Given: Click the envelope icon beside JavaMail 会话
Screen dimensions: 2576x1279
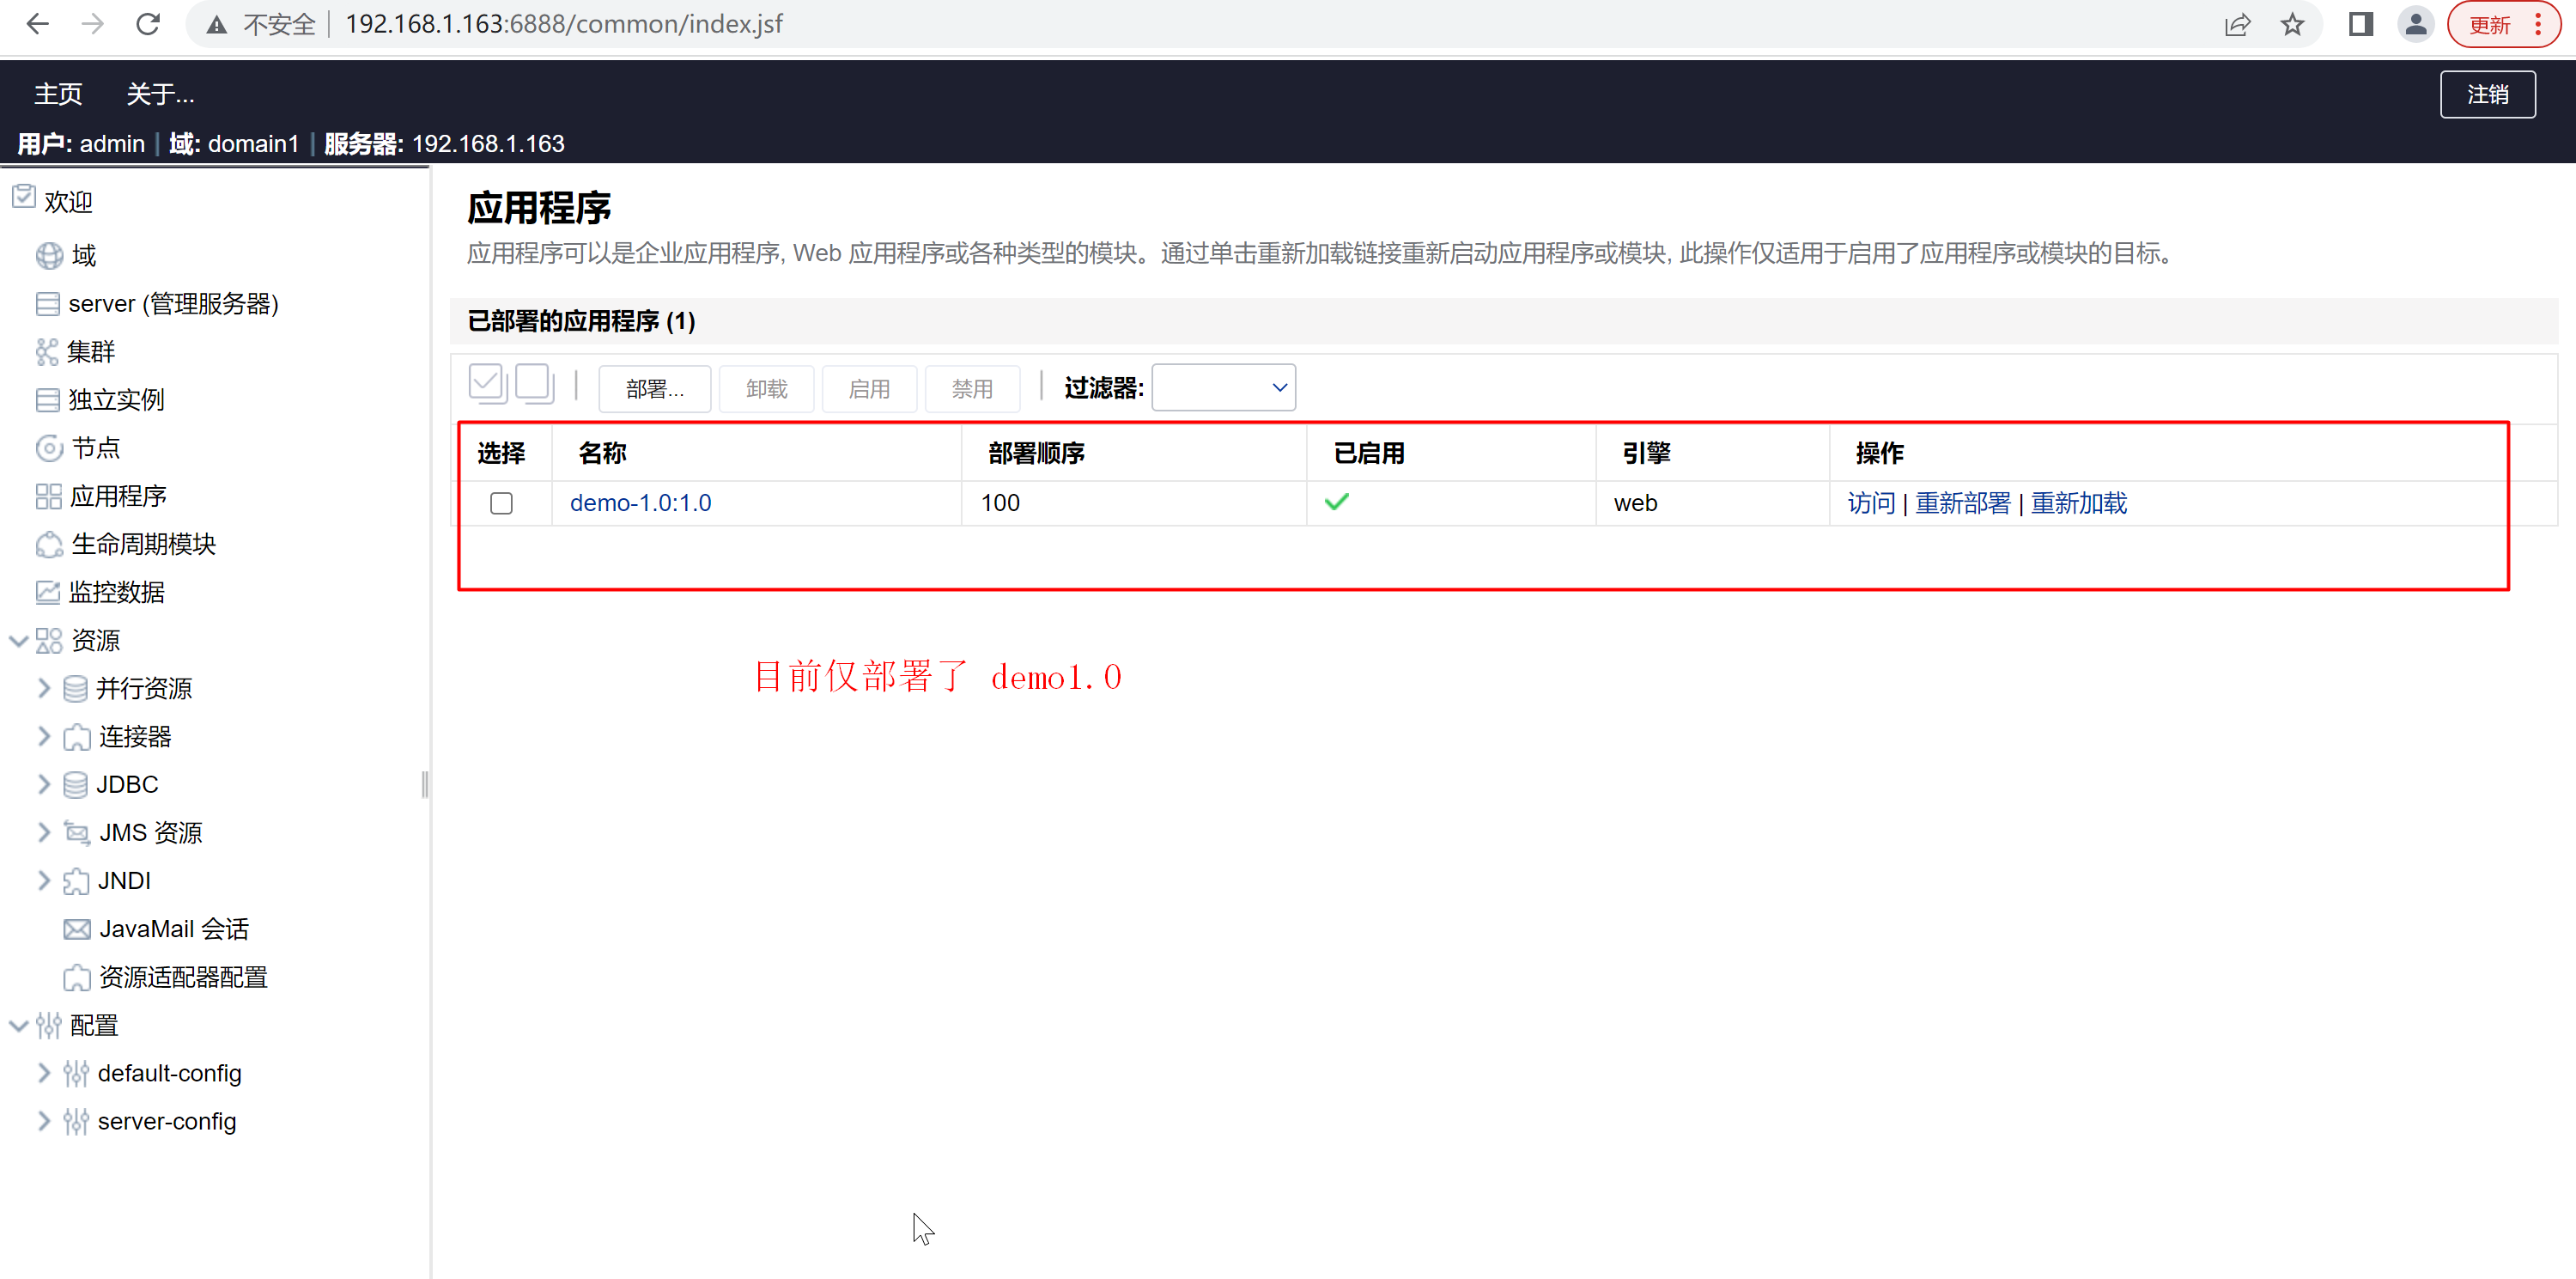Looking at the screenshot, I should pos(77,929).
